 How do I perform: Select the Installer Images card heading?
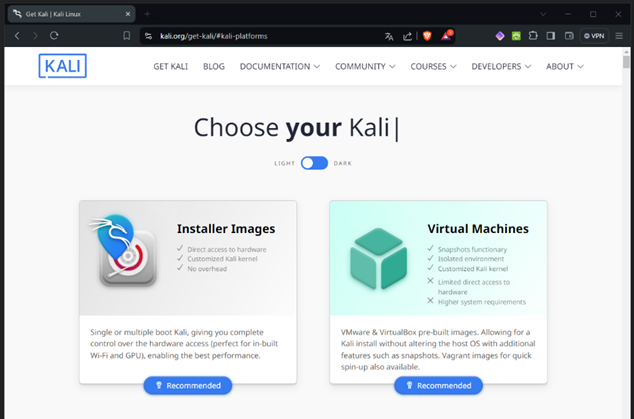tap(225, 228)
